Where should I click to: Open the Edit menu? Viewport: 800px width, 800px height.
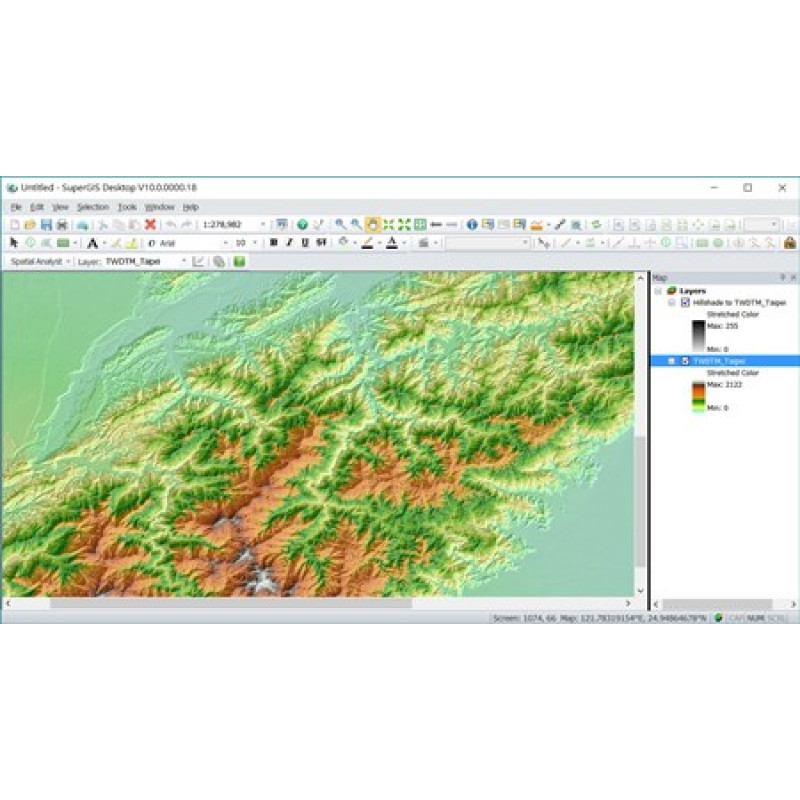tap(37, 207)
